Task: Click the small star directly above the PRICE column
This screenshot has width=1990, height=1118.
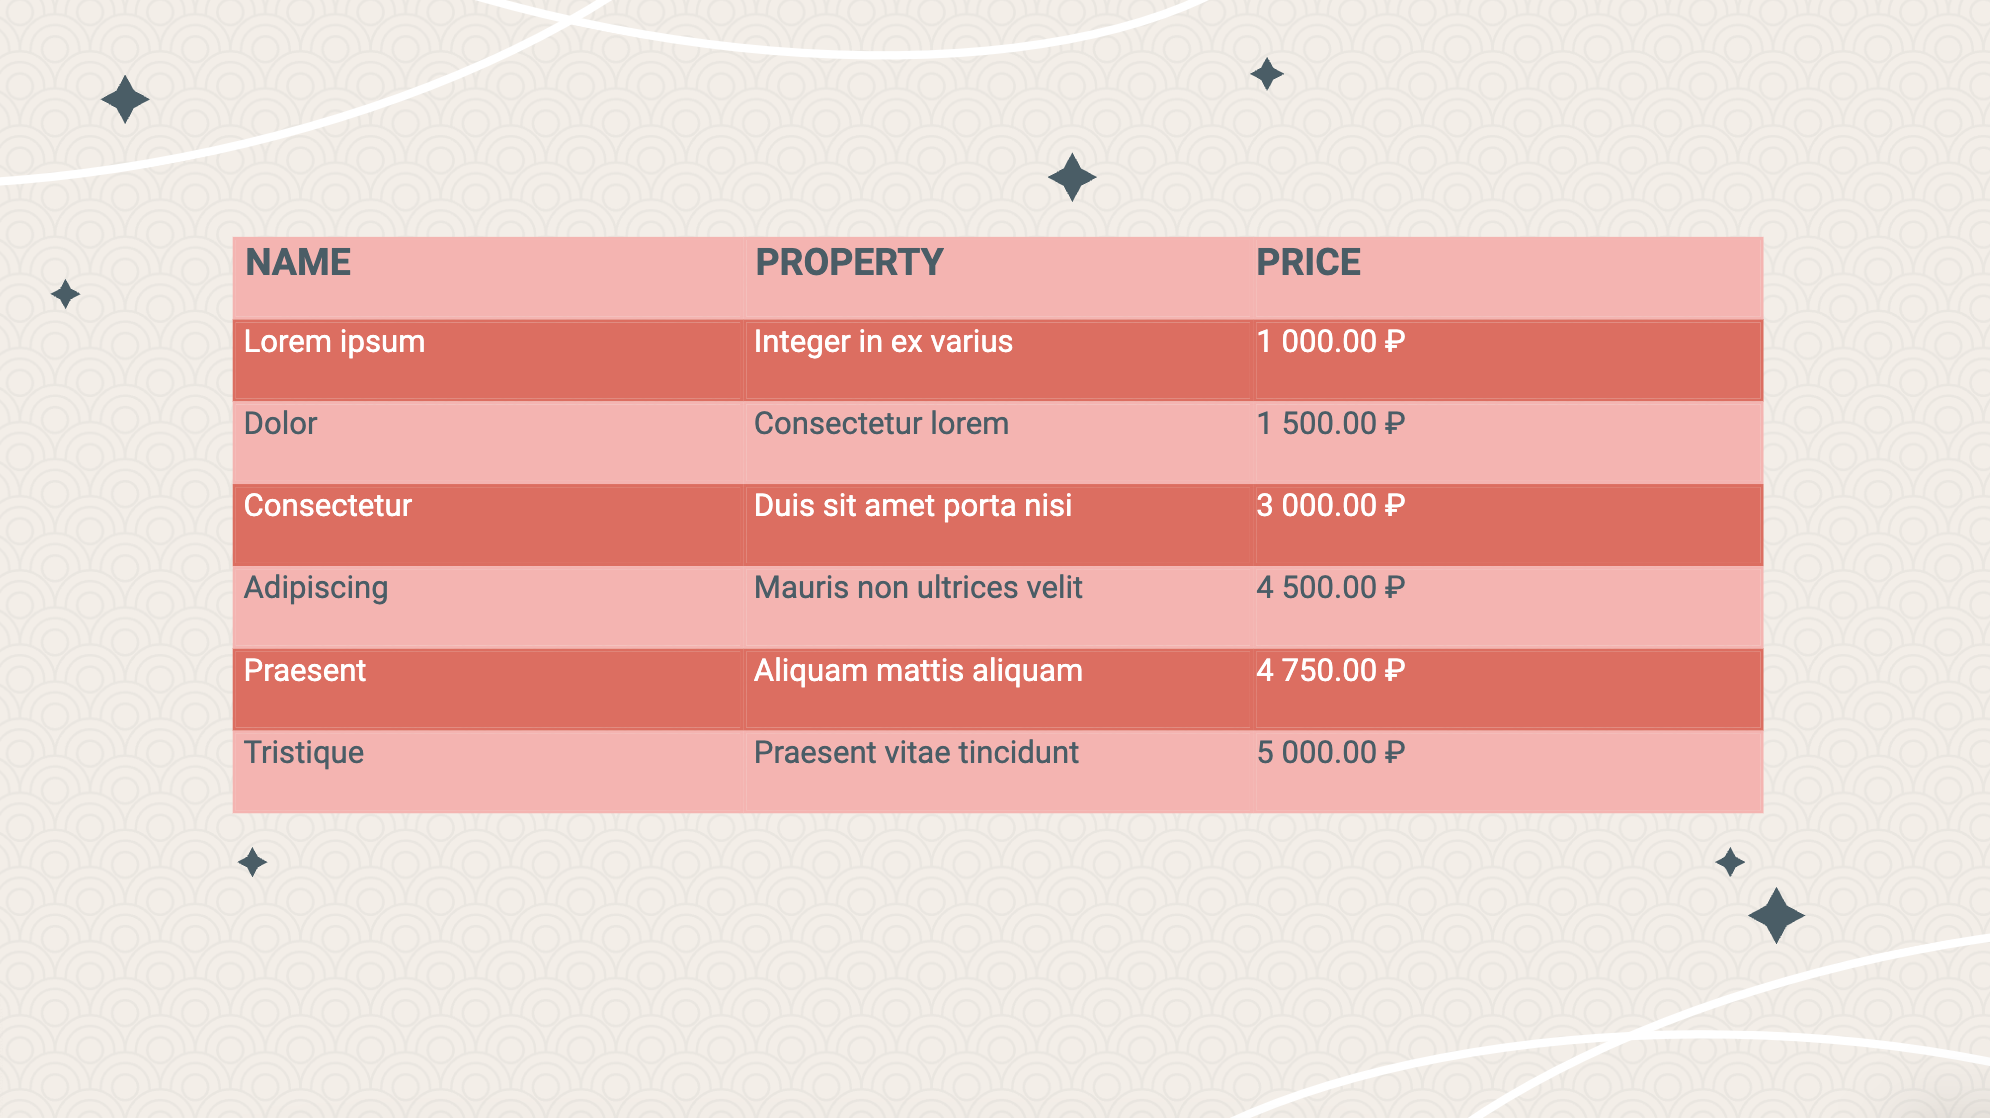Action: [x=1267, y=74]
